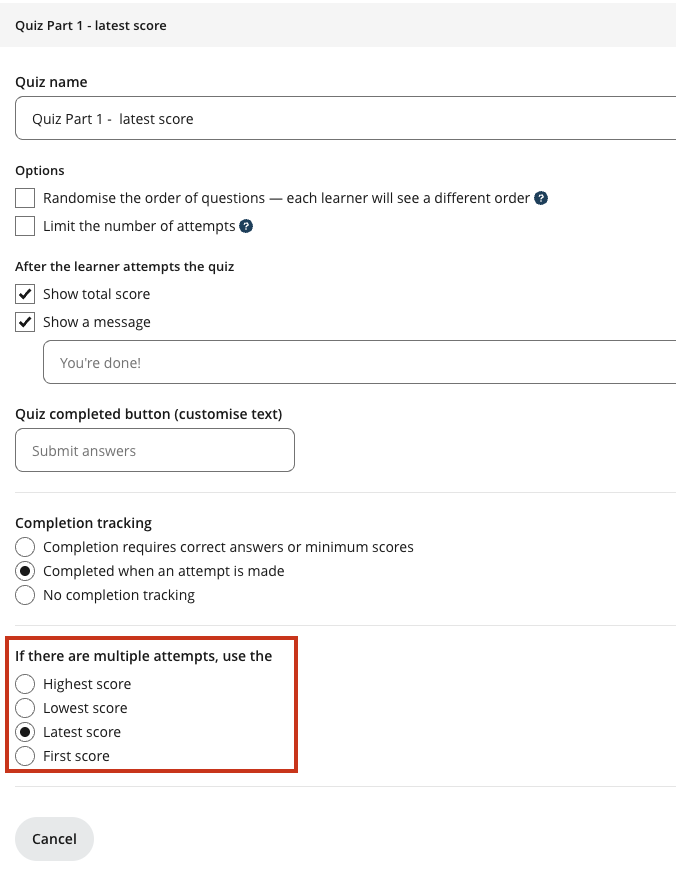Image resolution: width=676 pixels, height=886 pixels.
Task: Choose Highest score for multiple attempts
Action: [x=25, y=684]
